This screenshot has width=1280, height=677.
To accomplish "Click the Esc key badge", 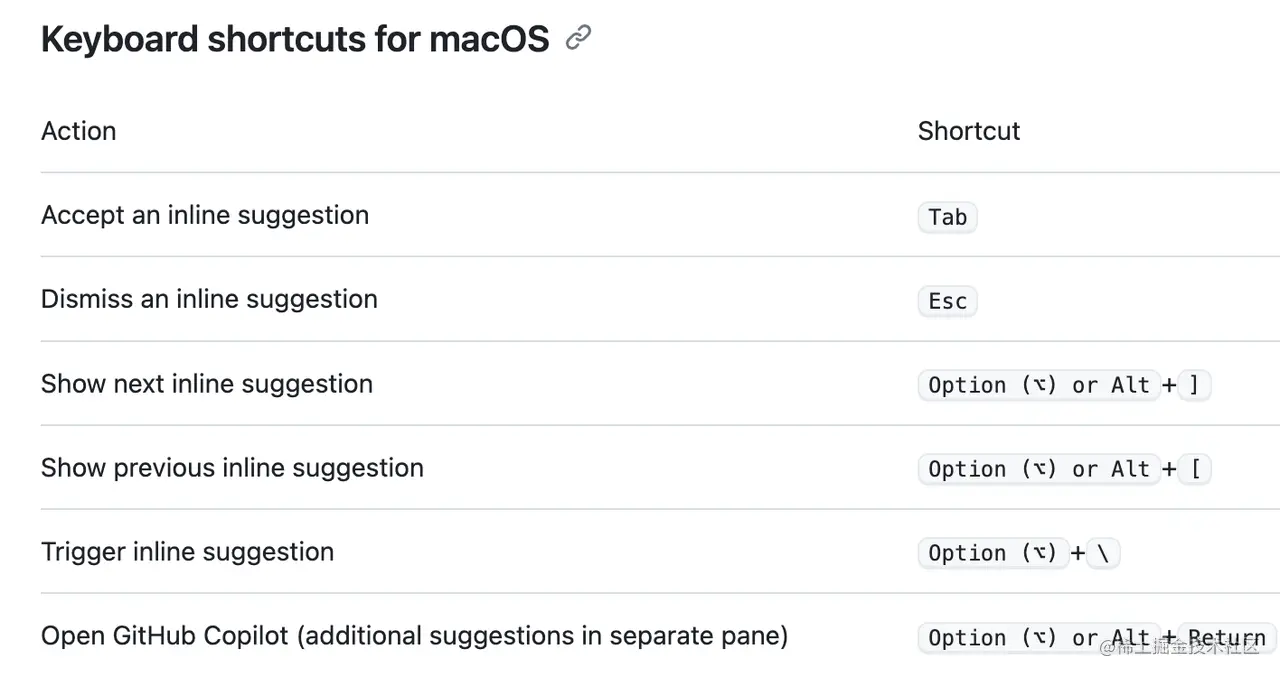I will [947, 301].
